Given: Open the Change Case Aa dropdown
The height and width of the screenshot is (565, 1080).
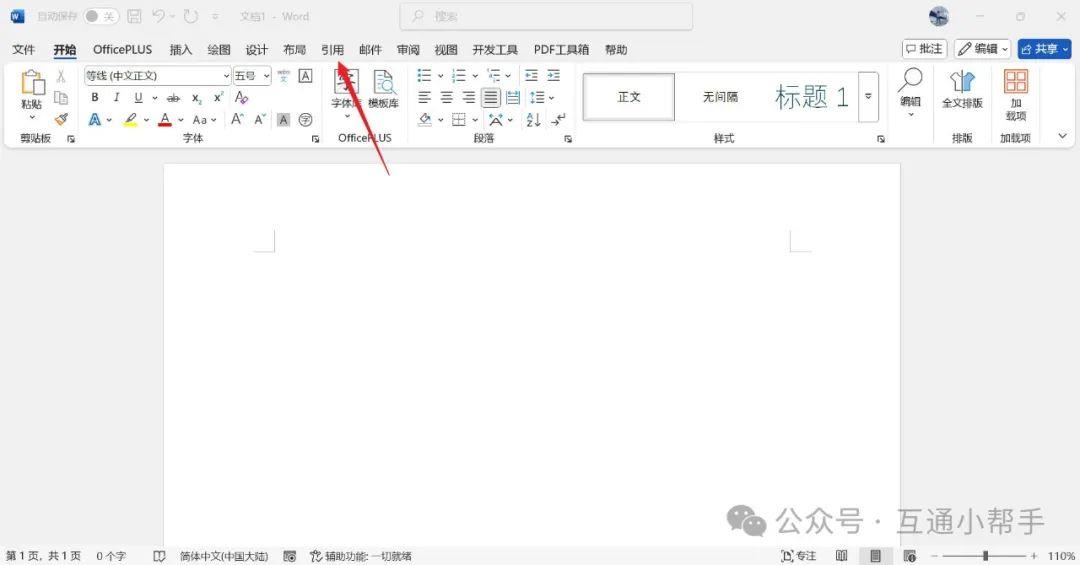Looking at the screenshot, I should (x=205, y=120).
